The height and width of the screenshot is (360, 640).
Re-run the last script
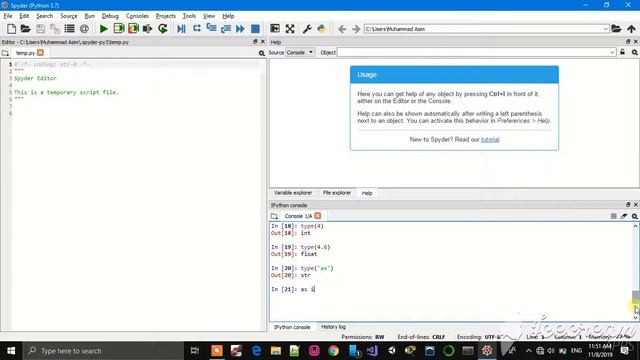(x=163, y=29)
